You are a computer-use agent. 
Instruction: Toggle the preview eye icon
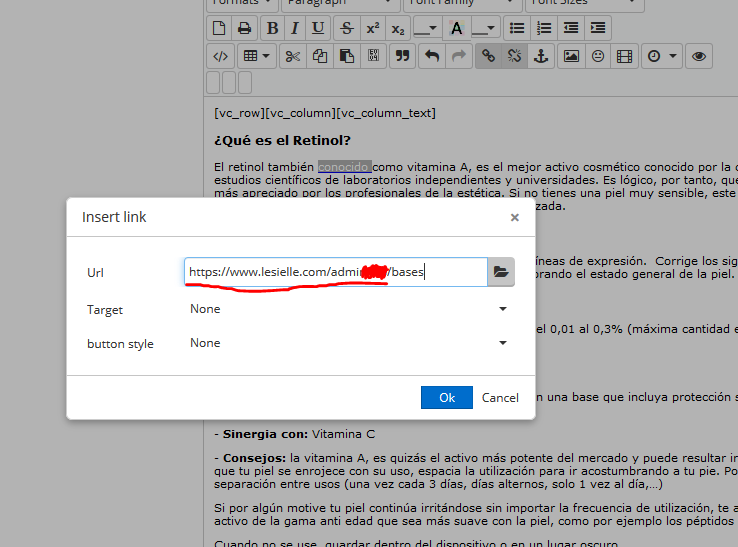pyautogui.click(x=699, y=56)
